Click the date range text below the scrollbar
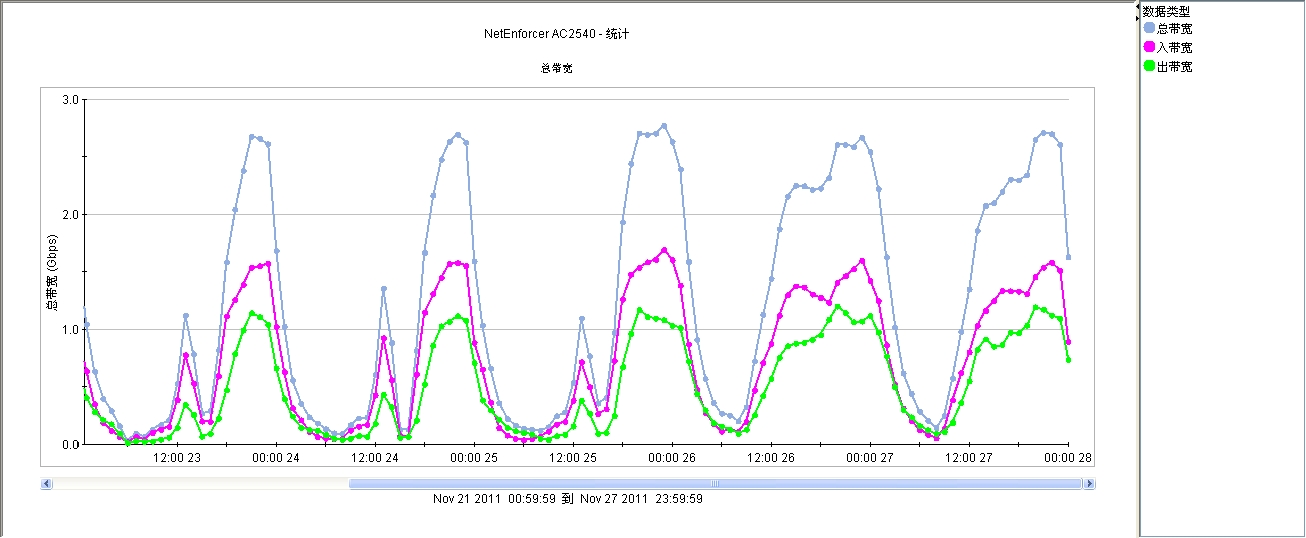This screenshot has height=538, width=1306. coord(567,498)
